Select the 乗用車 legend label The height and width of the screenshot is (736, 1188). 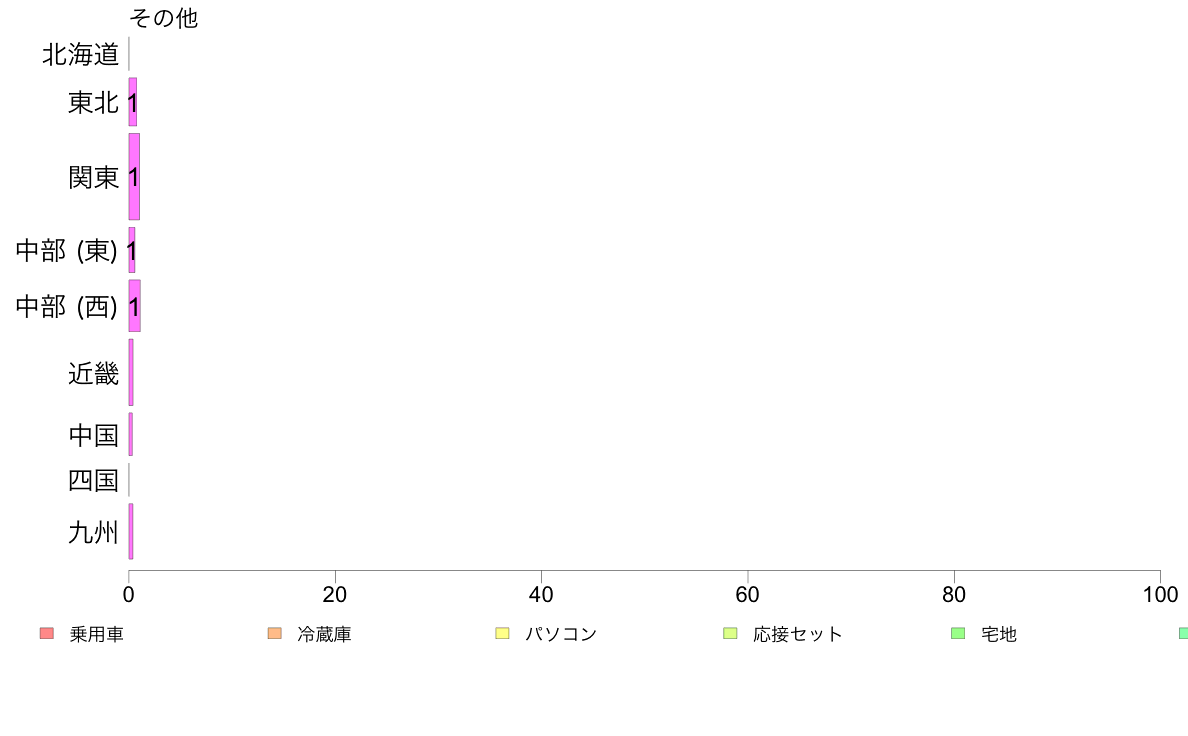coord(96,634)
